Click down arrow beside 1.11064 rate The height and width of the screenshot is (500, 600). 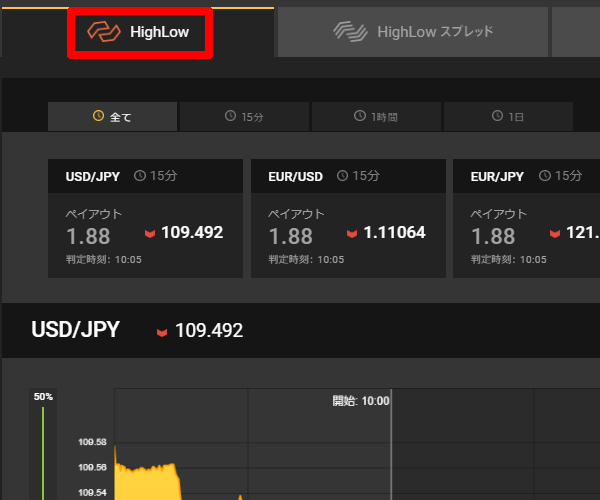pyautogui.click(x=352, y=233)
